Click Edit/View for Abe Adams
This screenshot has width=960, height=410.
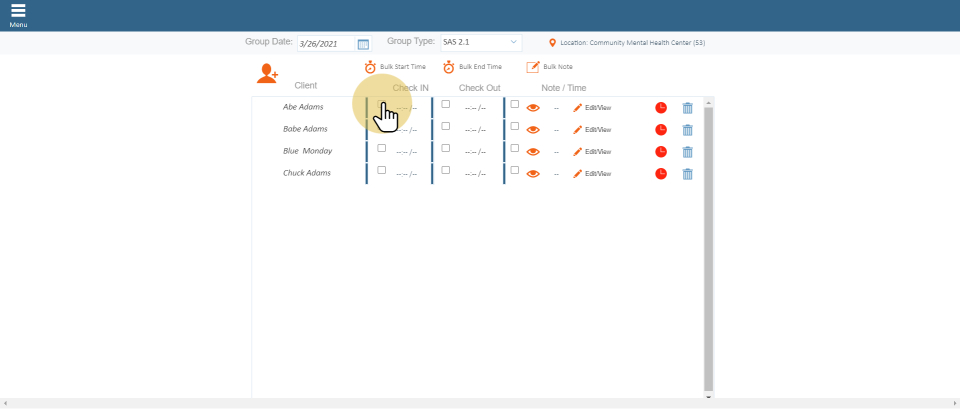pos(592,107)
